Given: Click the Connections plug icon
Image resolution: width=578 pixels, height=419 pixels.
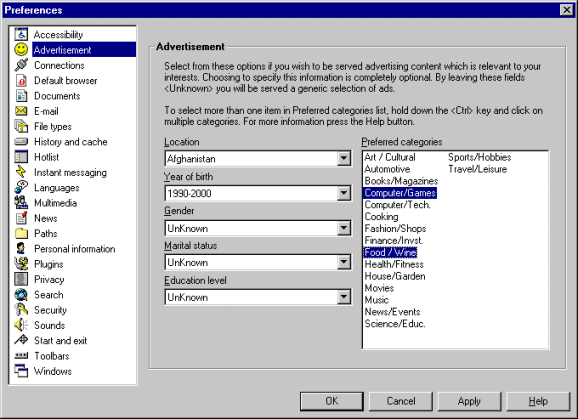Looking at the screenshot, I should click(x=21, y=65).
